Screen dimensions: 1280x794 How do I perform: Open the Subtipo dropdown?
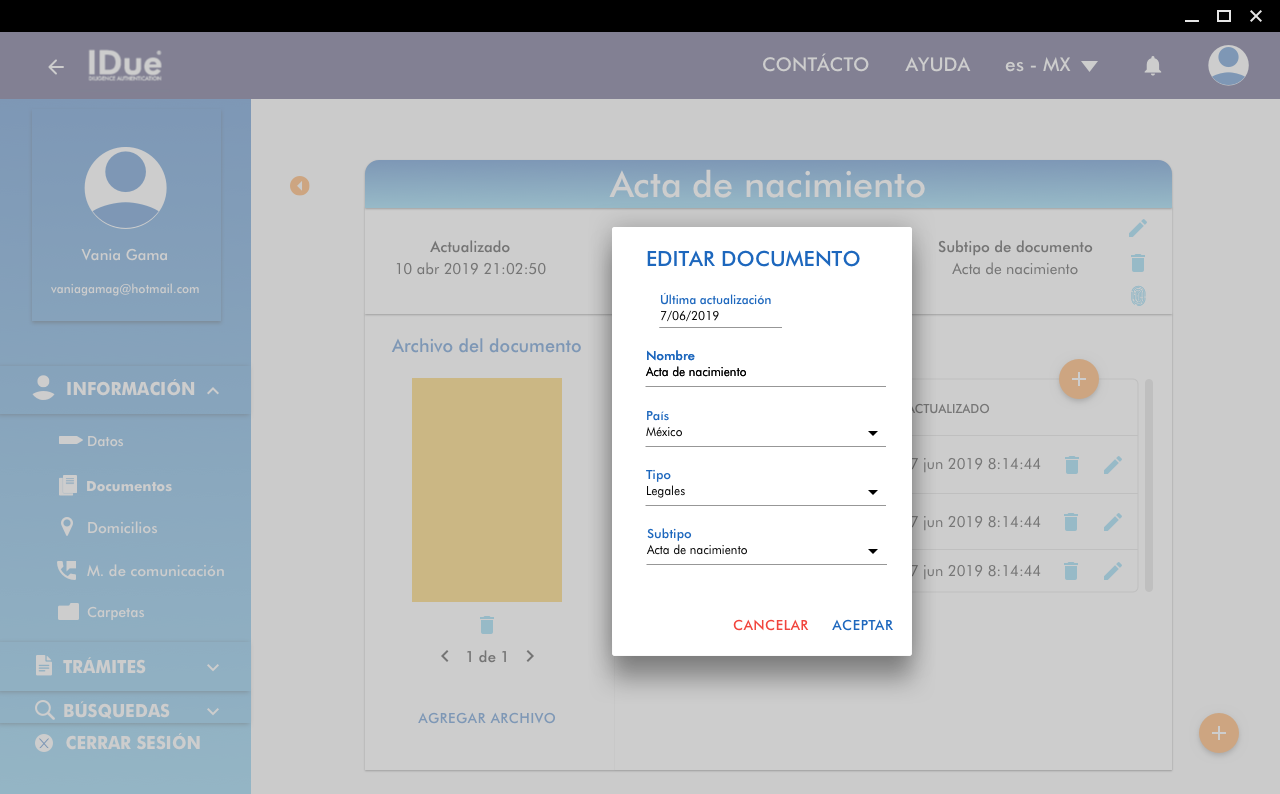[x=765, y=551]
